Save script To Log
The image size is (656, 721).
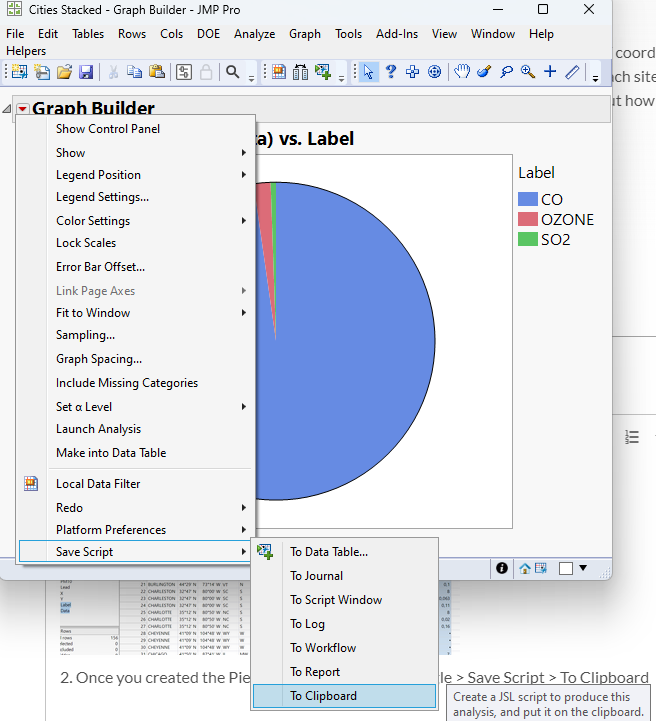click(x=344, y=624)
